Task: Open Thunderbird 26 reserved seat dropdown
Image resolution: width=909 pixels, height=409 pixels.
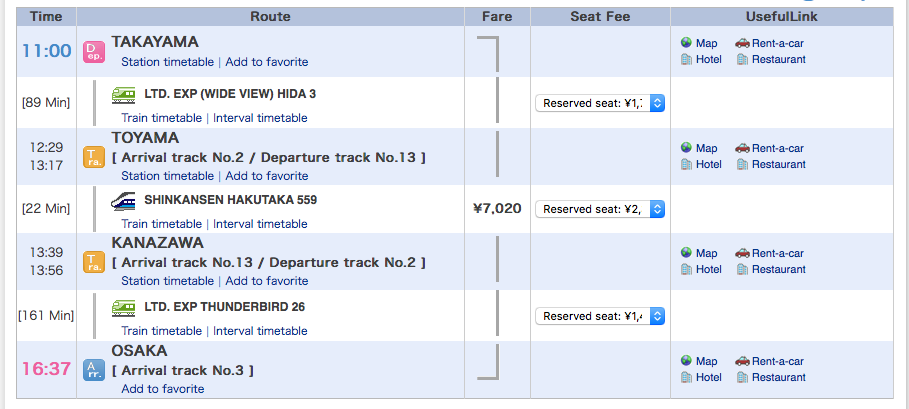Action: click(600, 316)
